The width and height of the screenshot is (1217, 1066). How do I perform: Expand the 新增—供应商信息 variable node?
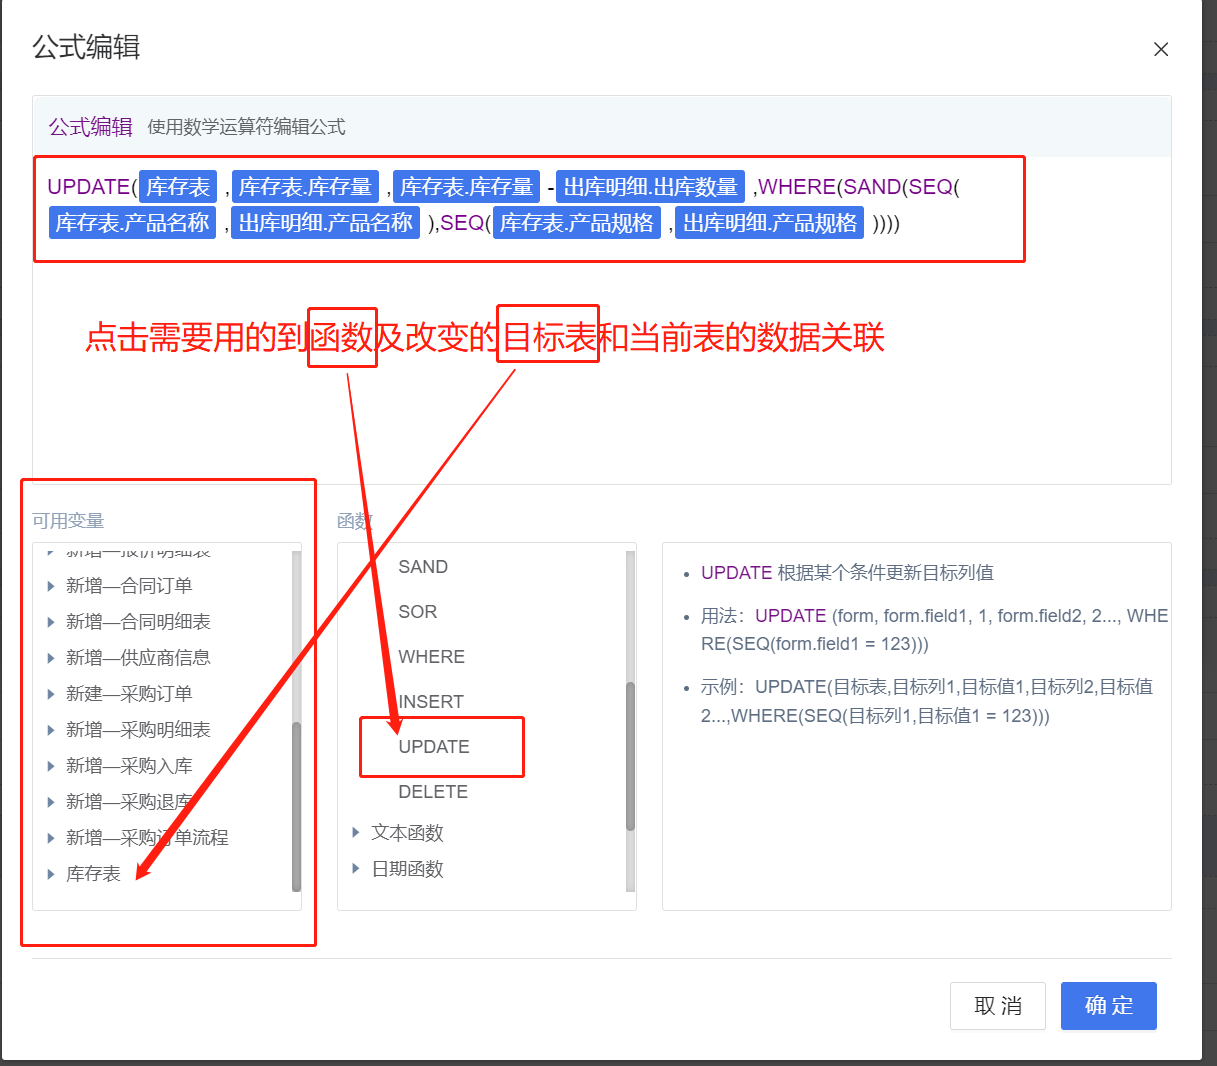click(51, 658)
